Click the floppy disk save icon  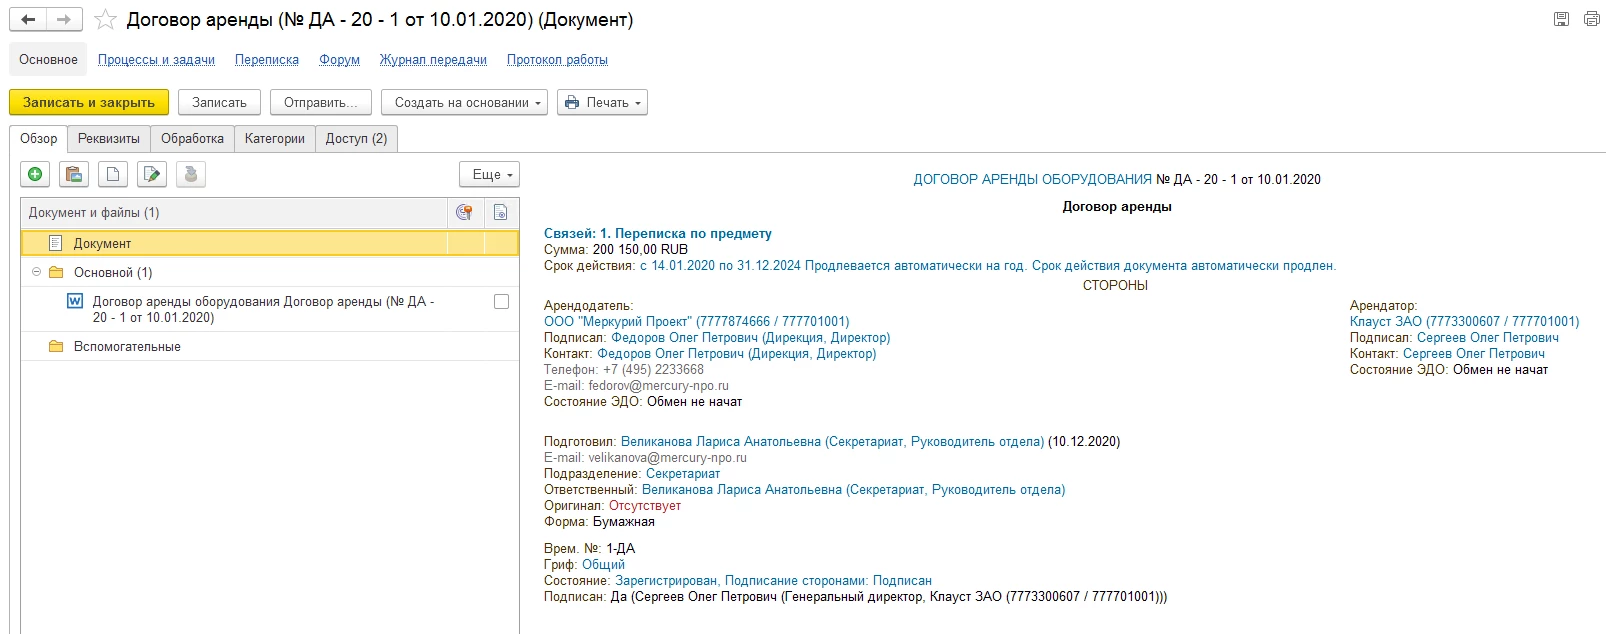pos(1561,19)
